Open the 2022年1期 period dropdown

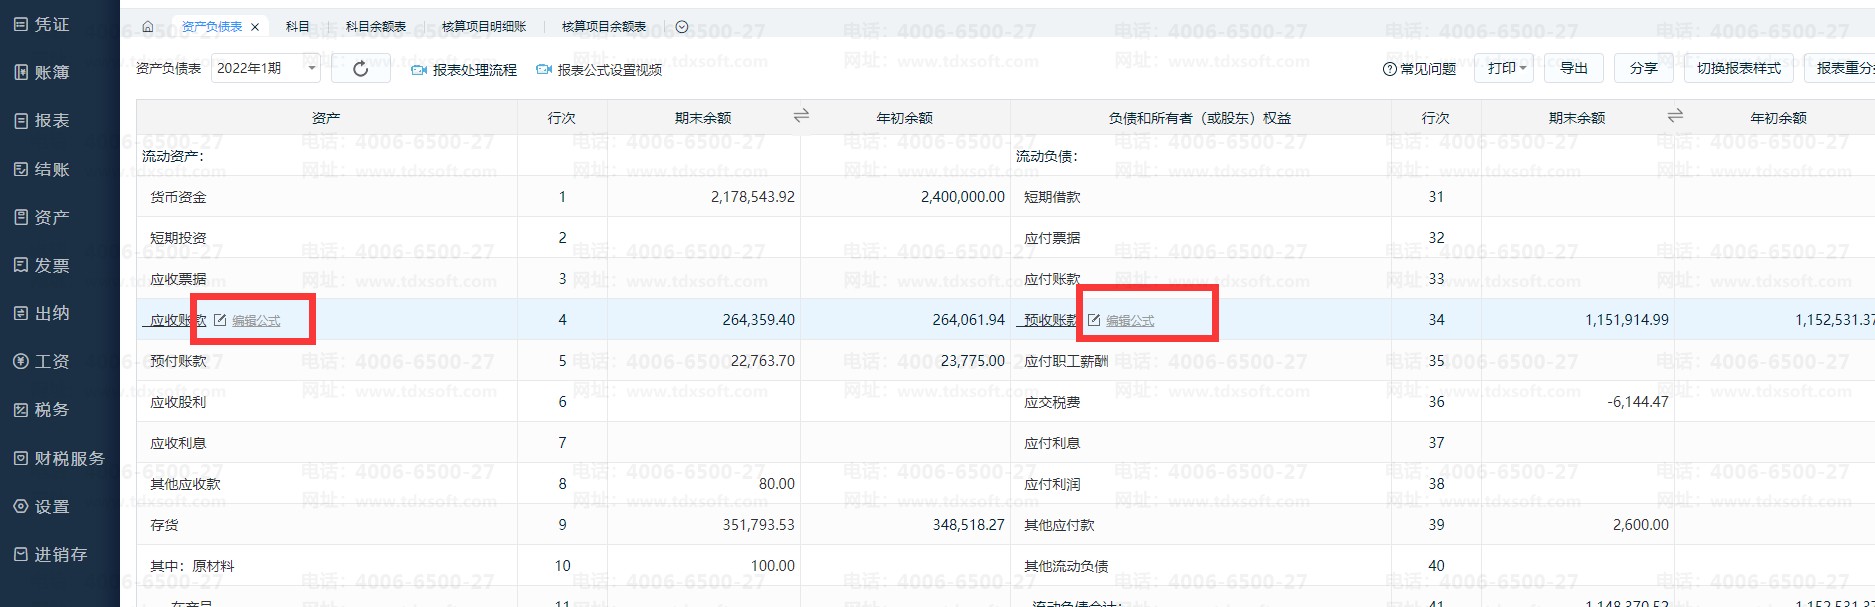click(265, 68)
